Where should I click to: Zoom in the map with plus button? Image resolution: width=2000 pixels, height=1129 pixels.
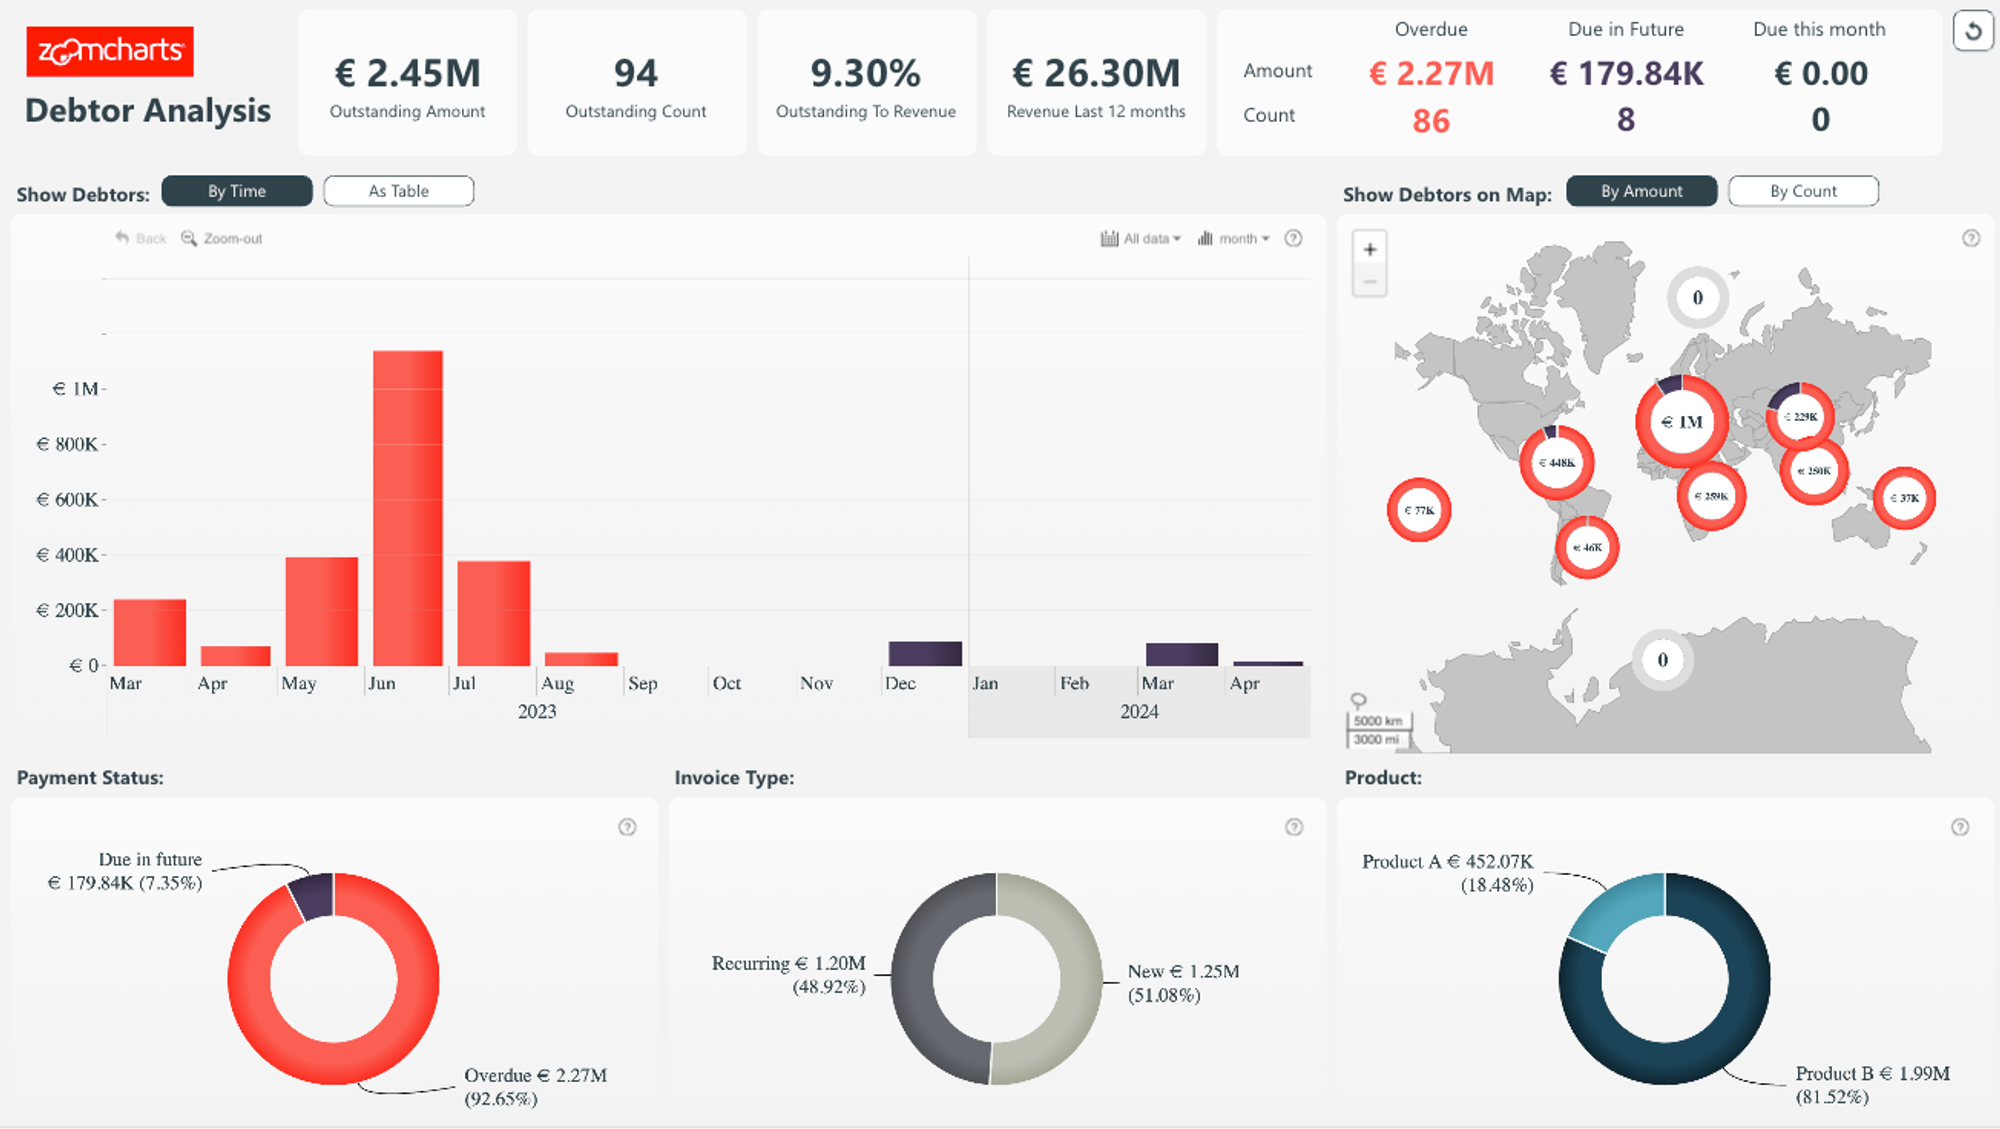click(1369, 250)
